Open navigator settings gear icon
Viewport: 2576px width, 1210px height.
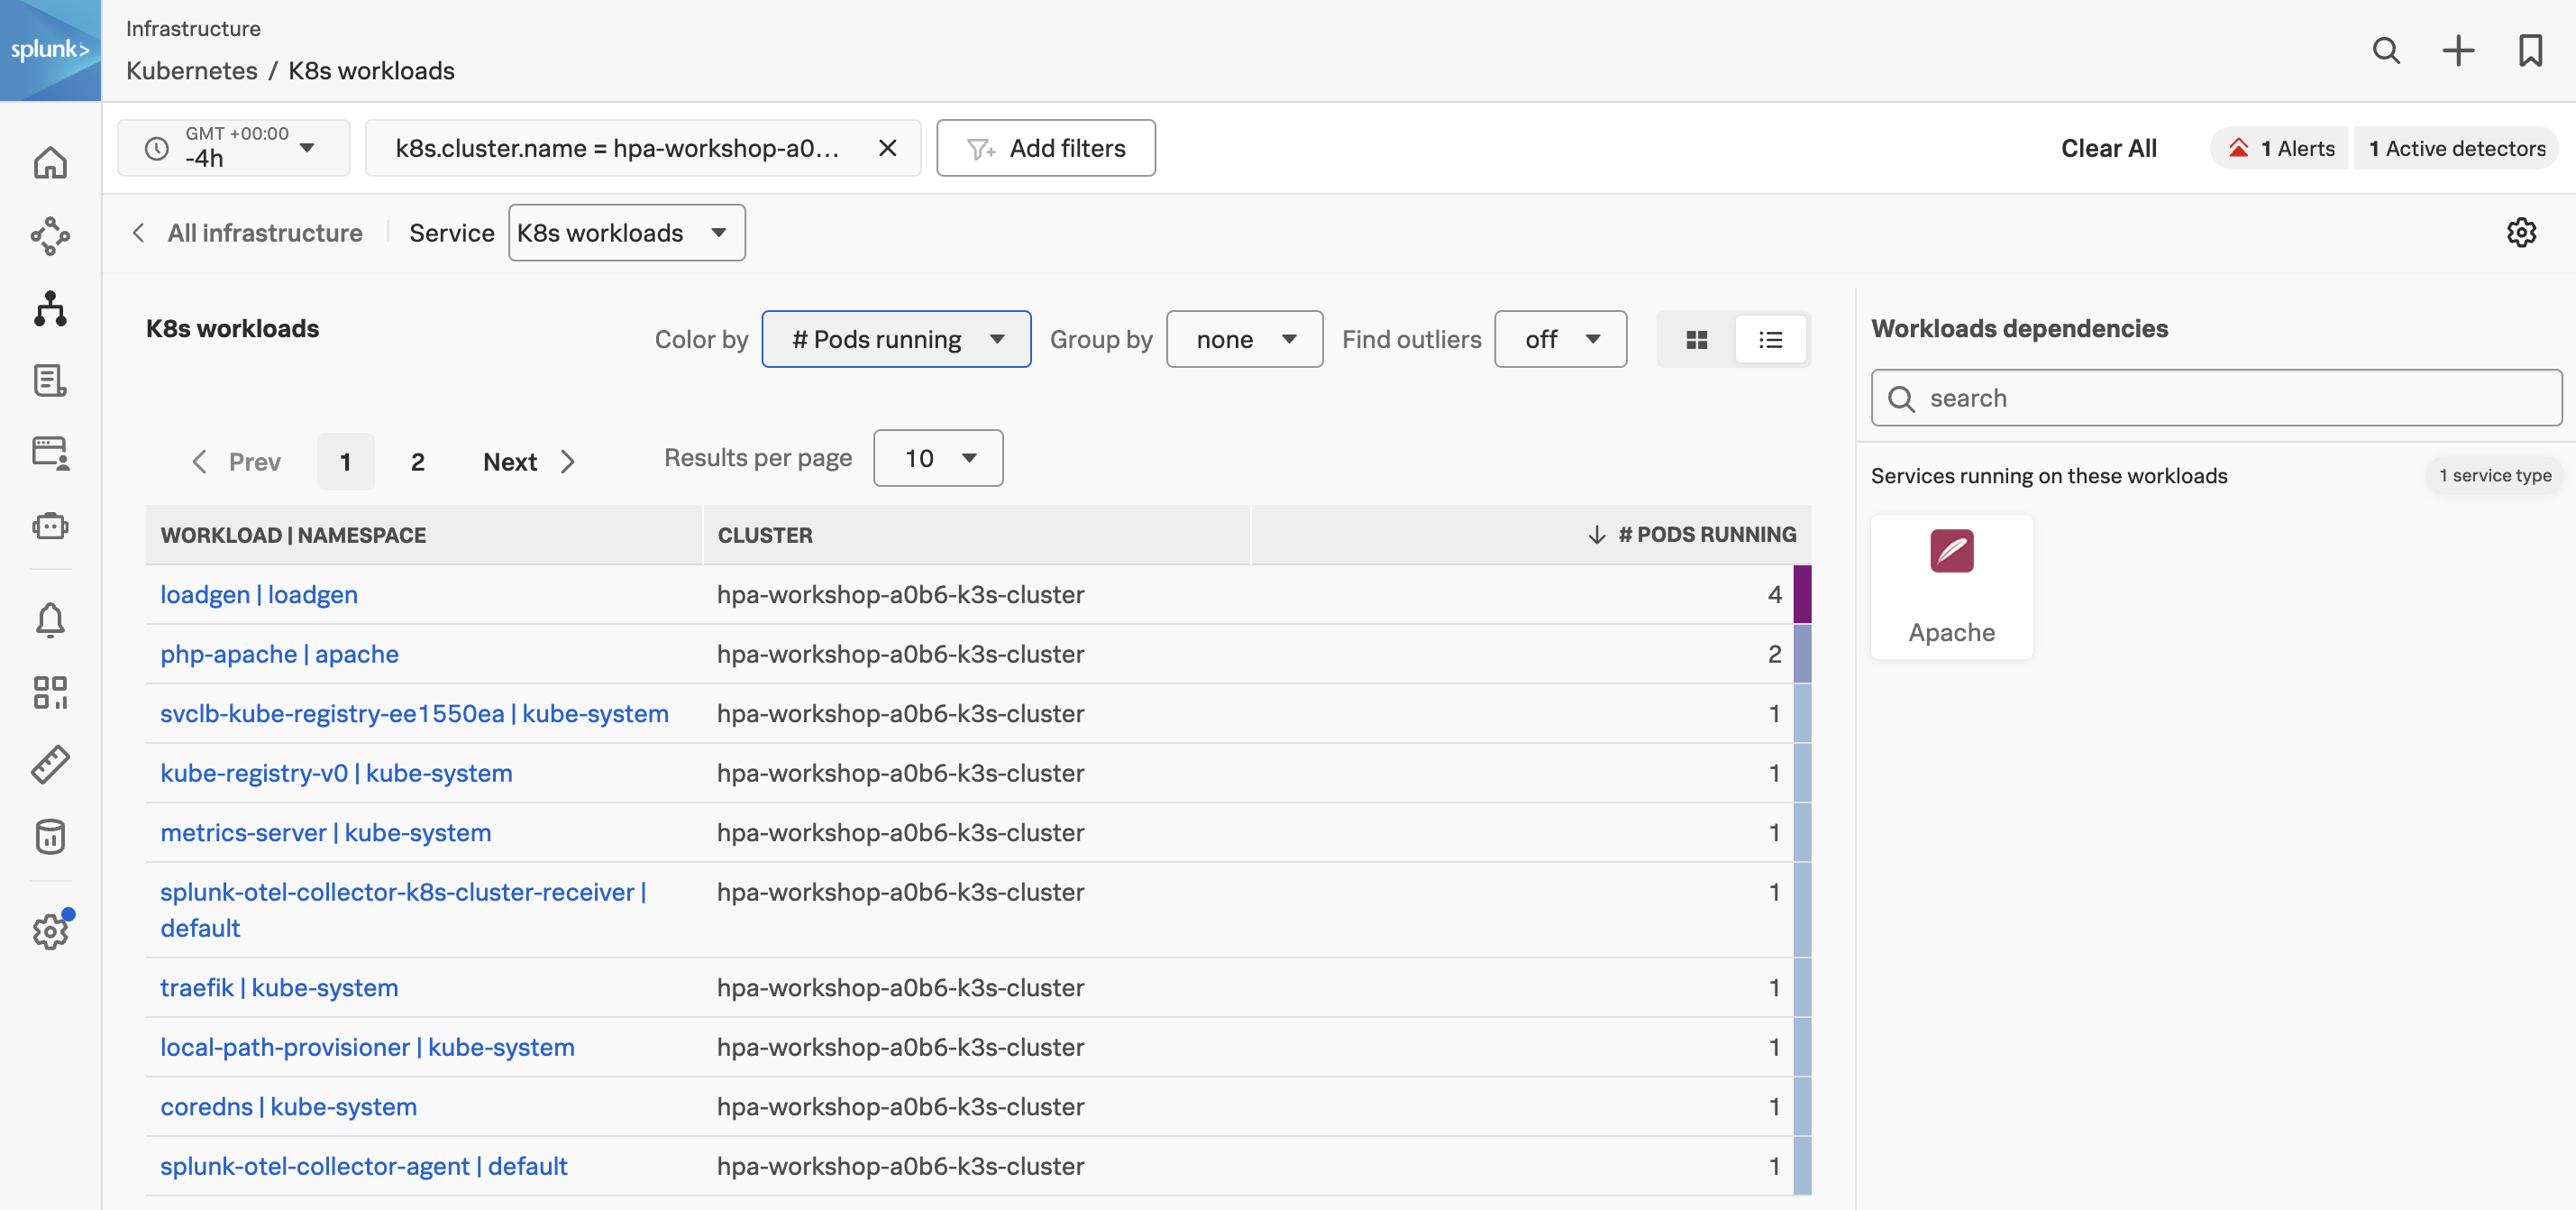2521,233
